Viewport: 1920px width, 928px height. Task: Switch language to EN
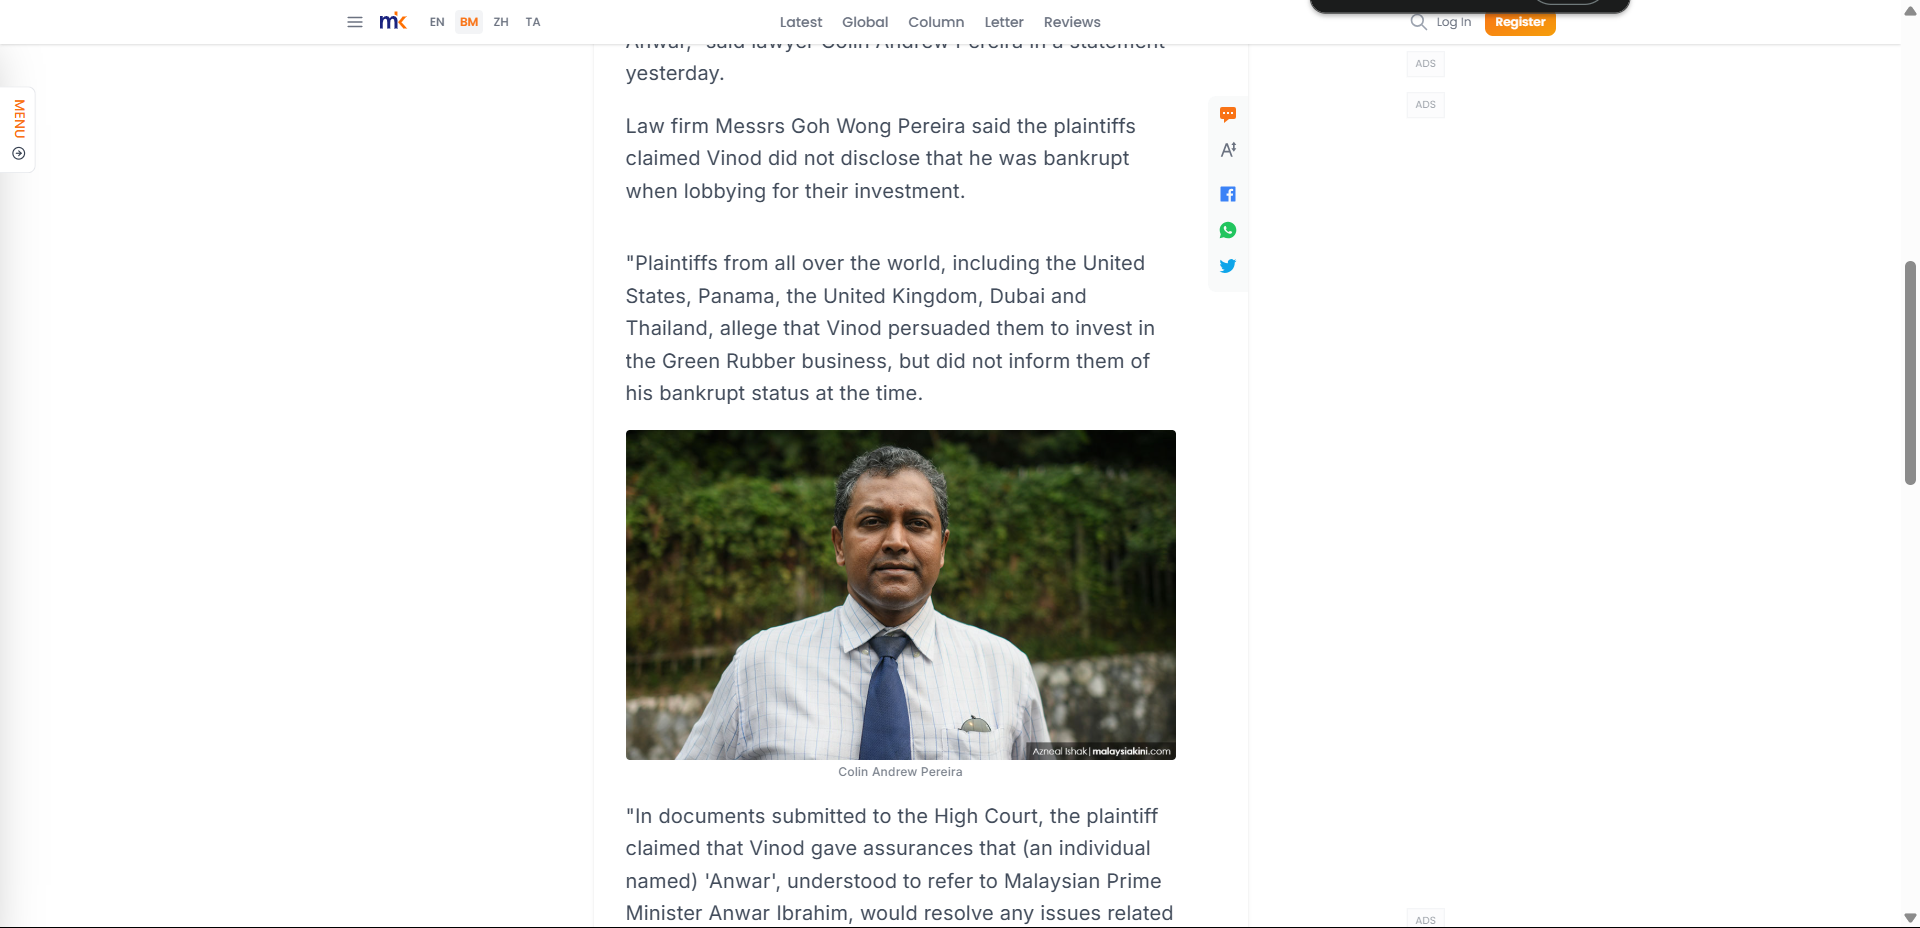pos(437,22)
